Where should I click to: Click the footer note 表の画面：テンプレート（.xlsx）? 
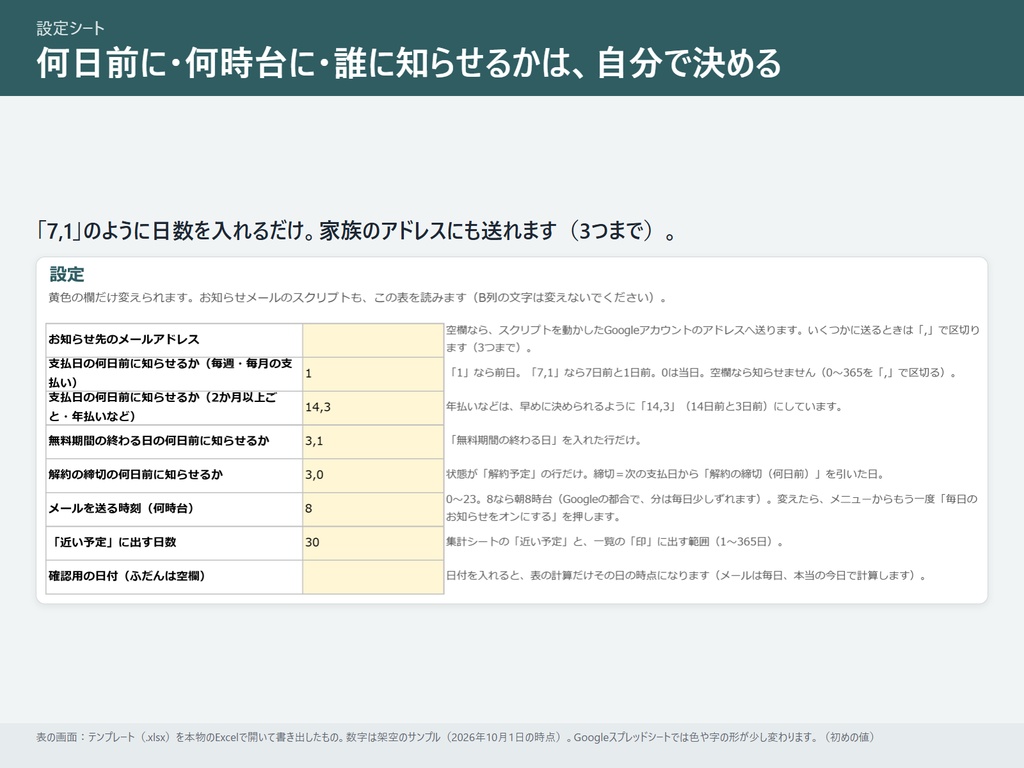click(455, 737)
